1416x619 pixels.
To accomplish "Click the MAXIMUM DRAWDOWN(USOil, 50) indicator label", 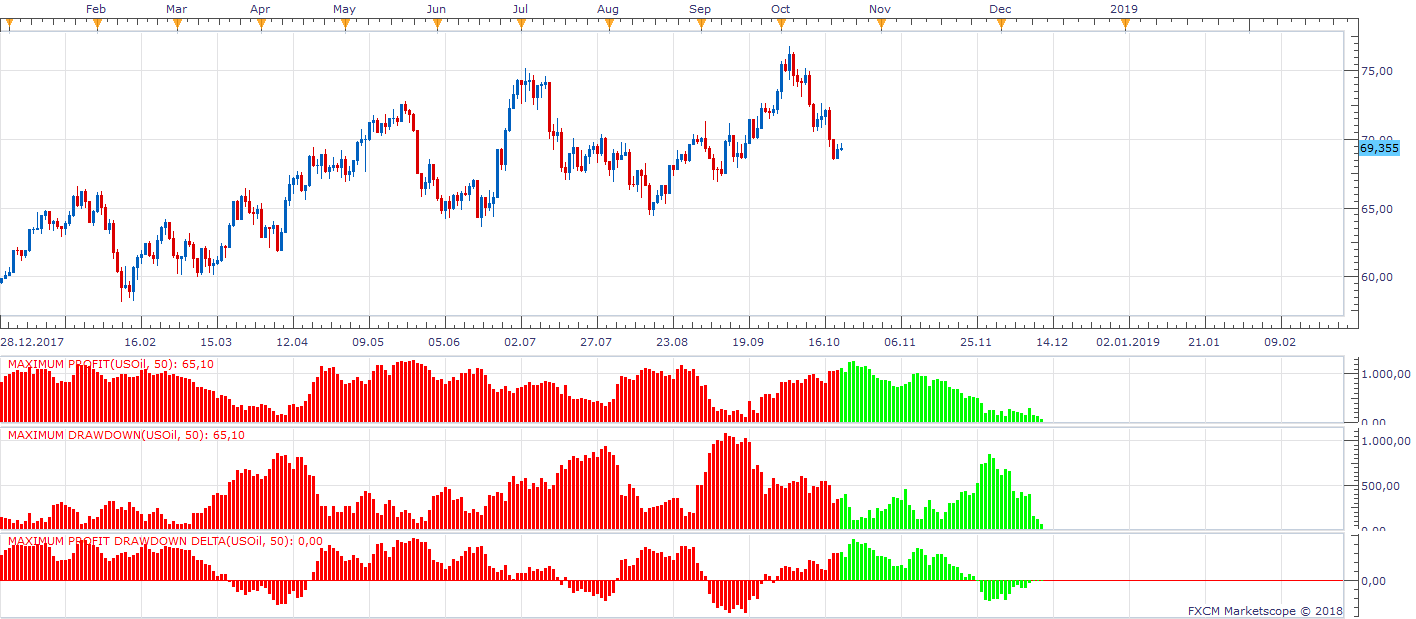I will [126, 435].
